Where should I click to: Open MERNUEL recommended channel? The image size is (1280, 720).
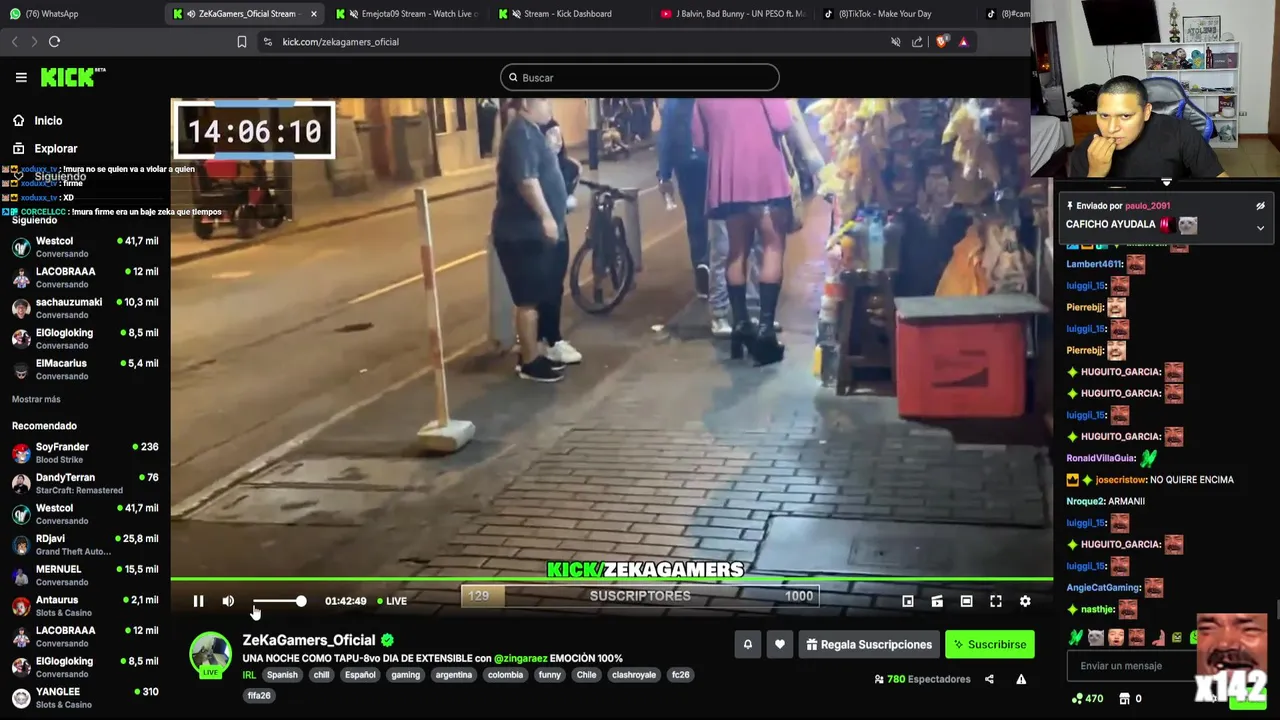[x=85, y=575]
